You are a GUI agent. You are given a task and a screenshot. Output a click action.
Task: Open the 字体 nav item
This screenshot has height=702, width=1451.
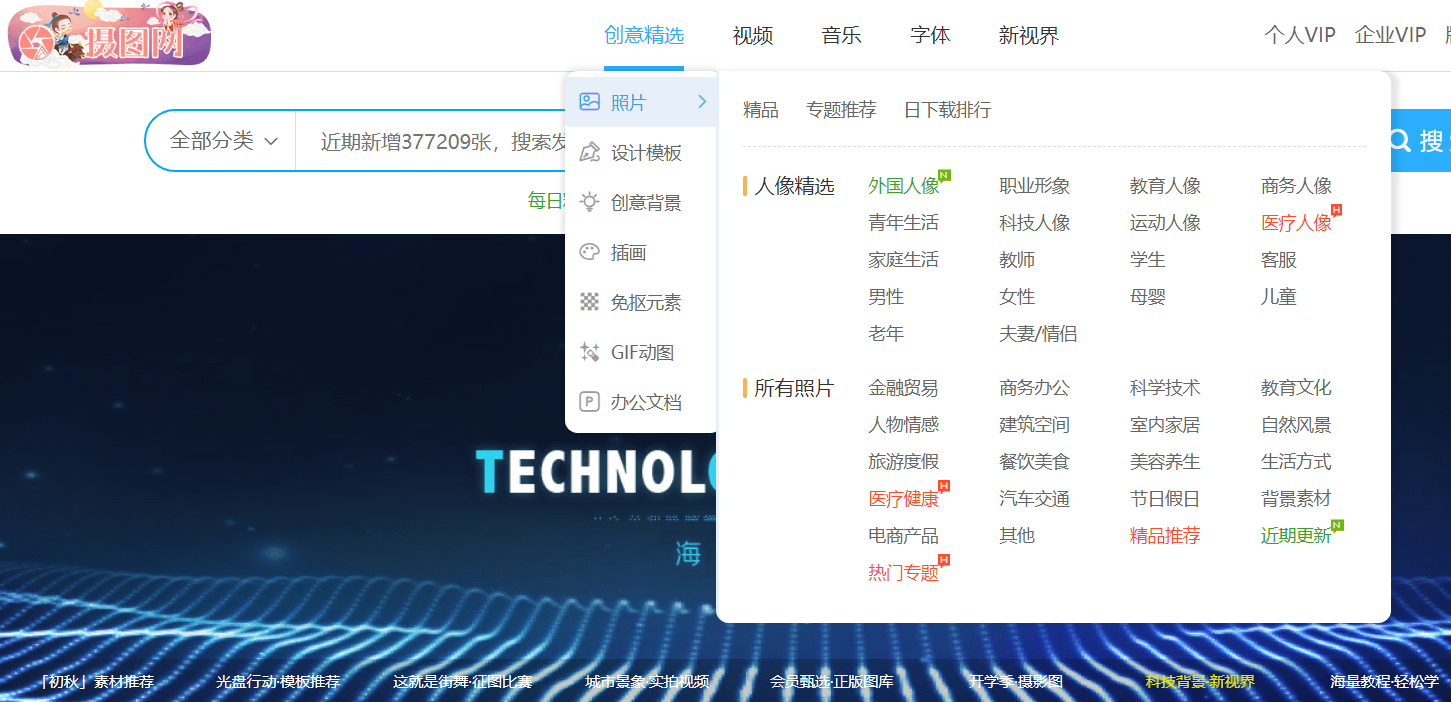tap(930, 35)
